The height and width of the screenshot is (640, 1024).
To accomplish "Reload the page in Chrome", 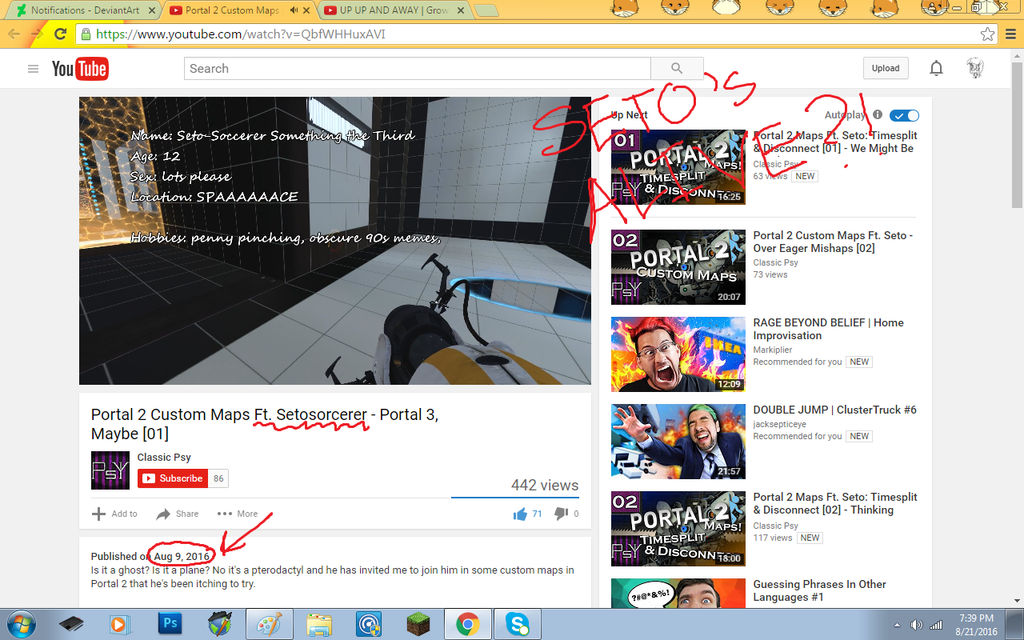I will coord(60,34).
